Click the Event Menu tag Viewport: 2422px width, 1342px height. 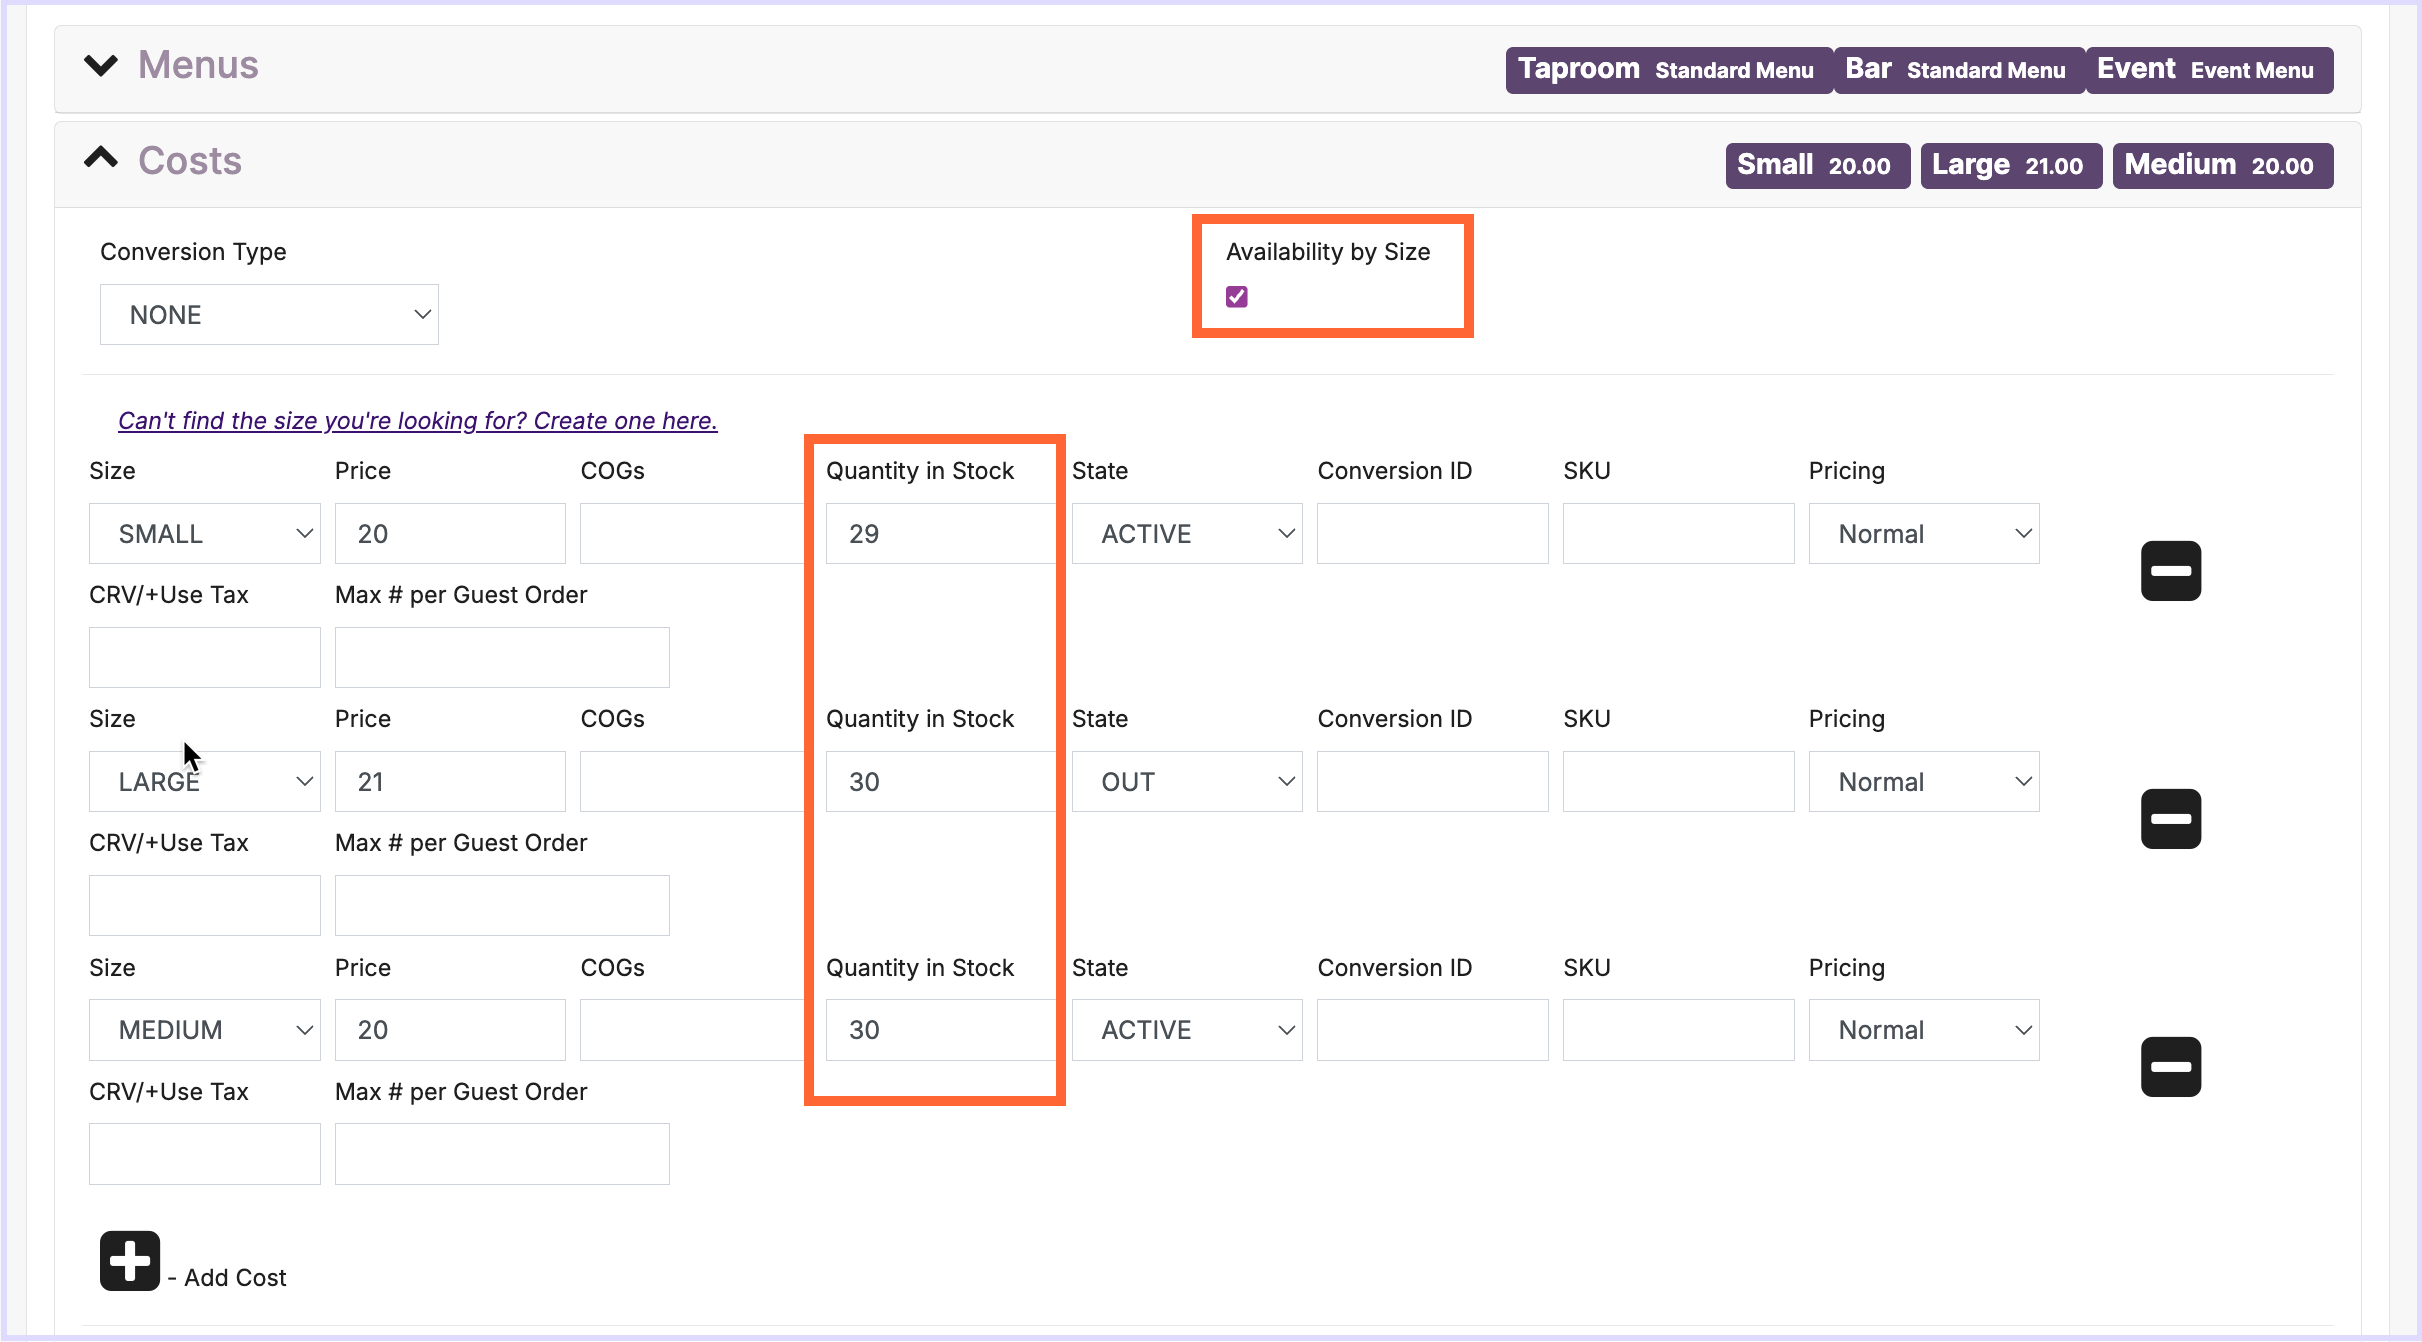coord(2208,70)
